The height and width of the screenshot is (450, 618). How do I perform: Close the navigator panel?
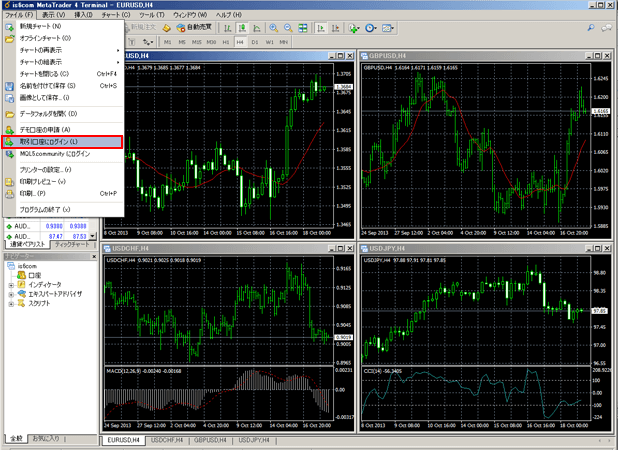pyautogui.click(x=94, y=257)
